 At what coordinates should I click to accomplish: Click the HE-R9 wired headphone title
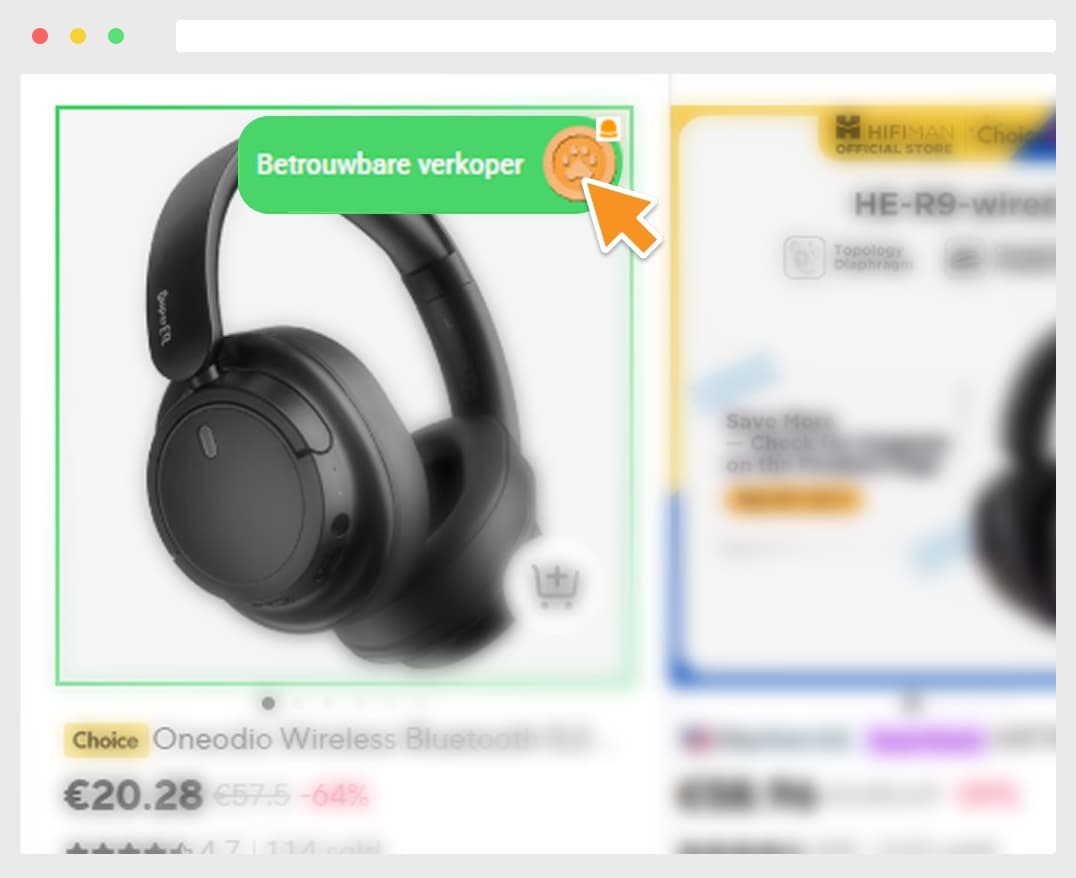pos(954,204)
